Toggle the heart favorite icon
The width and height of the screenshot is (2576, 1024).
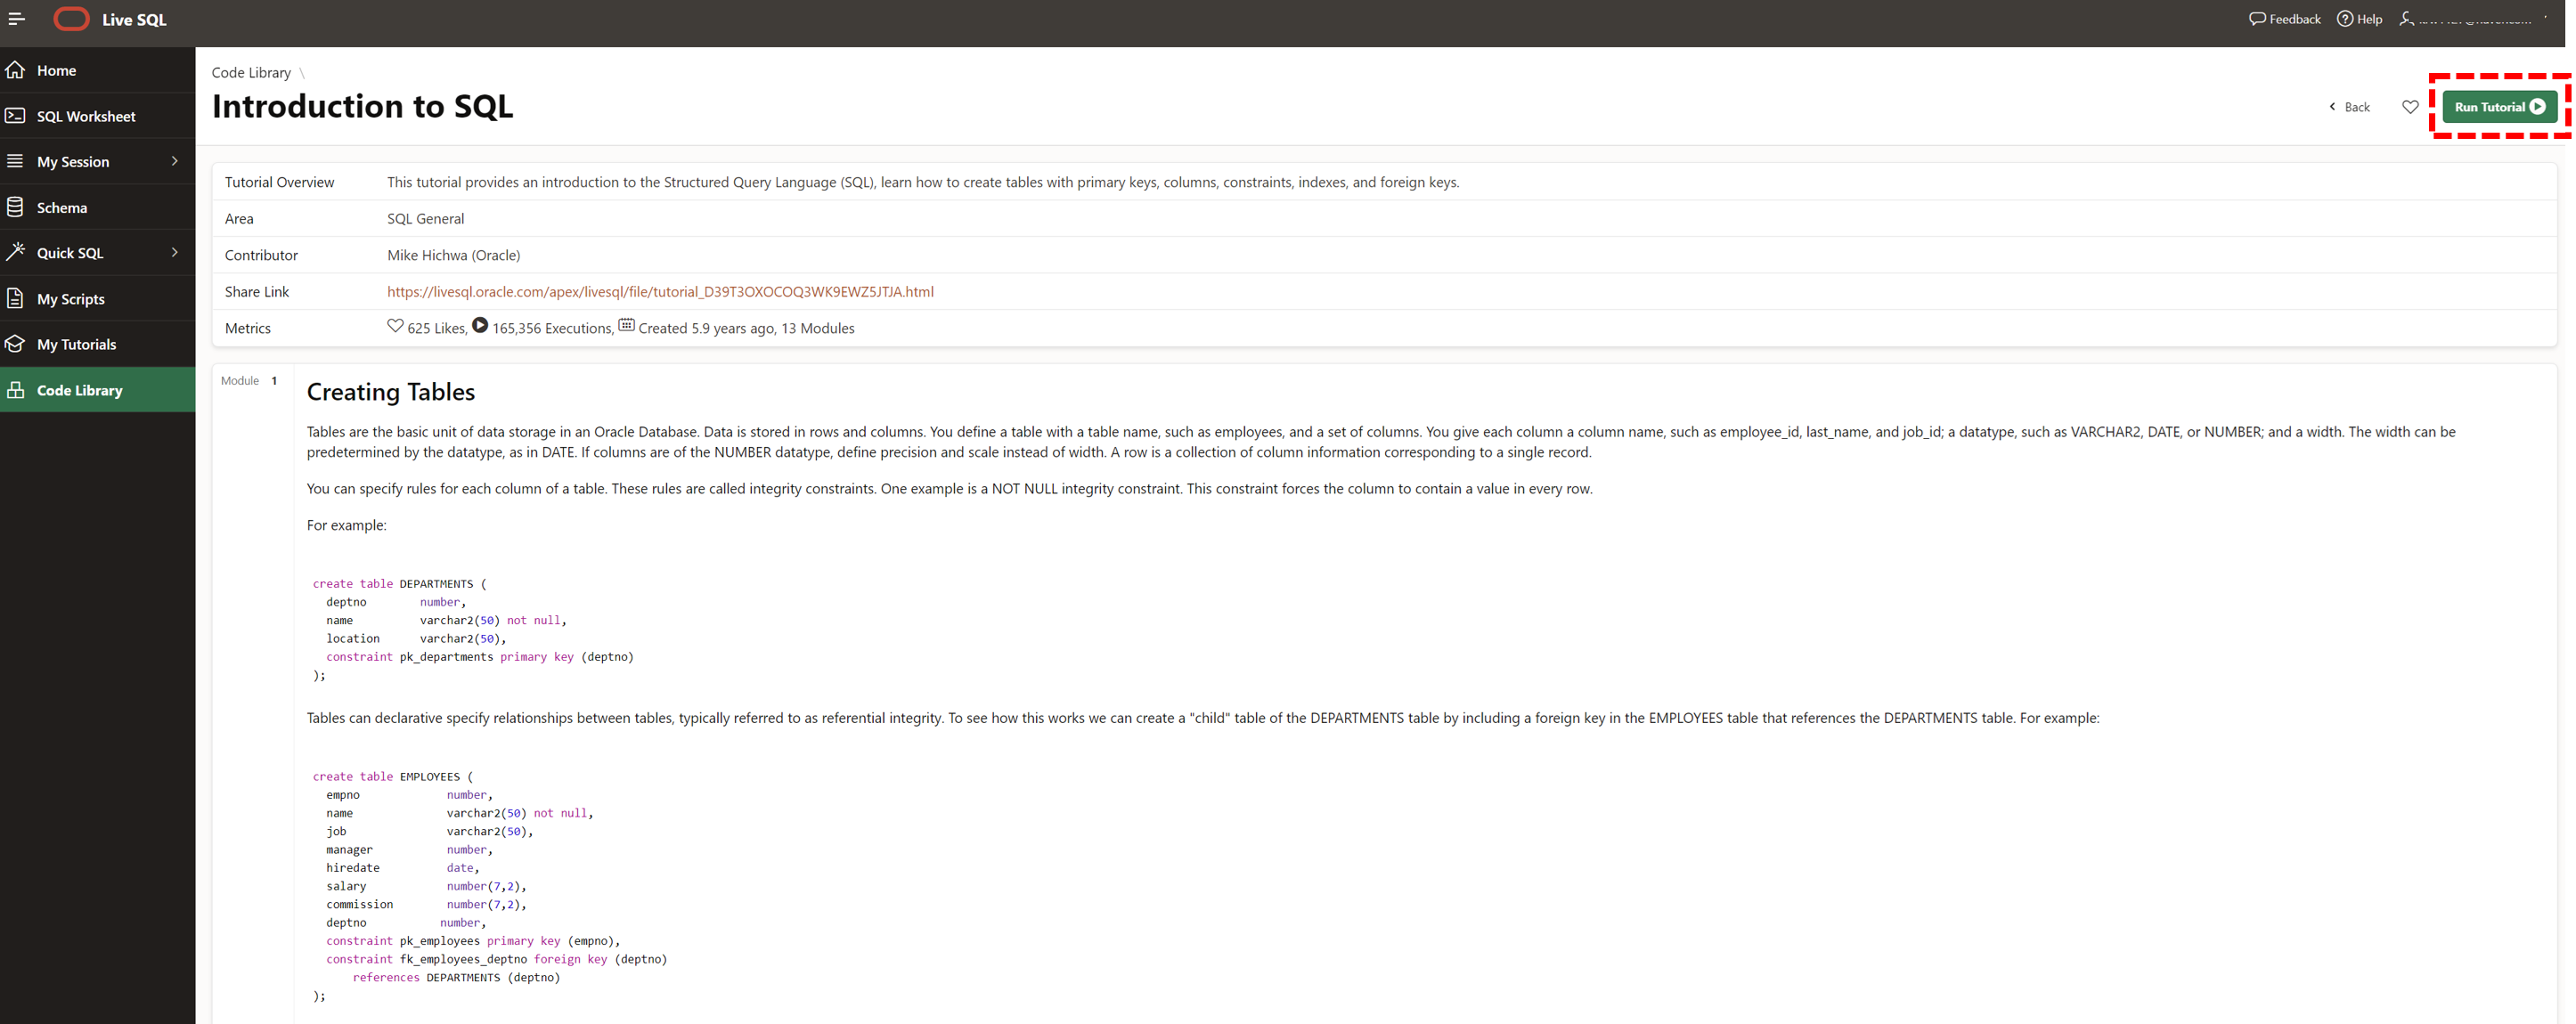coord(2410,107)
